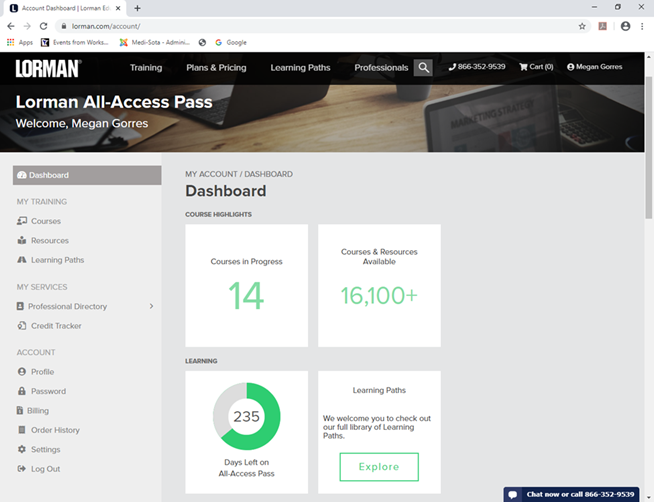Image resolution: width=654 pixels, height=502 pixels.
Task: Click the Credit Tracker icon
Action: (x=22, y=326)
